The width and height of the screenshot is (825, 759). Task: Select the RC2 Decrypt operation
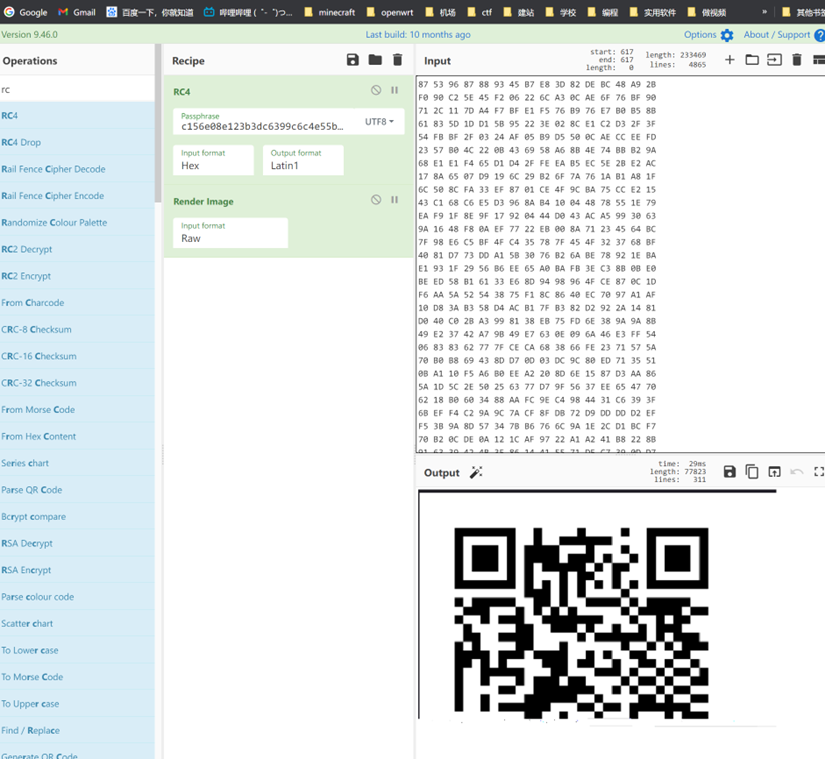pyautogui.click(x=77, y=249)
